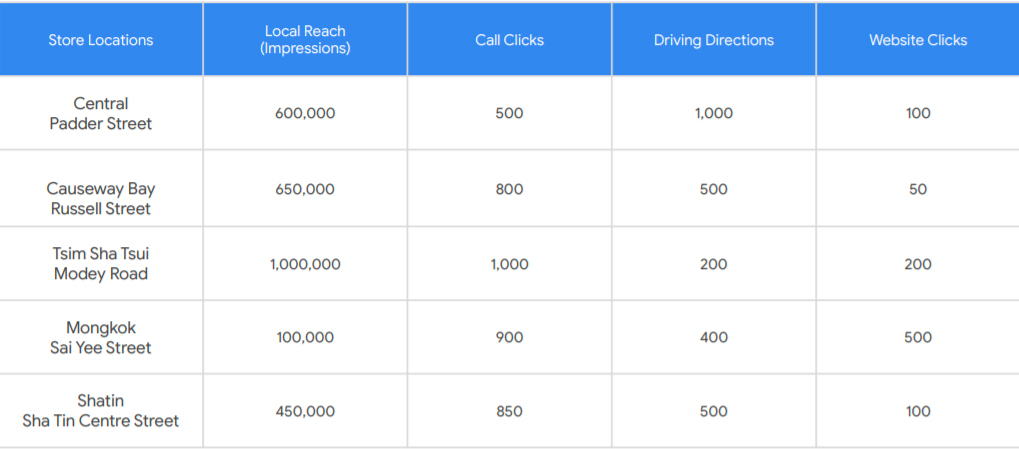Screen dimensions: 1019x449
Task: Click the 600,000 impressions value
Action: tap(305, 113)
